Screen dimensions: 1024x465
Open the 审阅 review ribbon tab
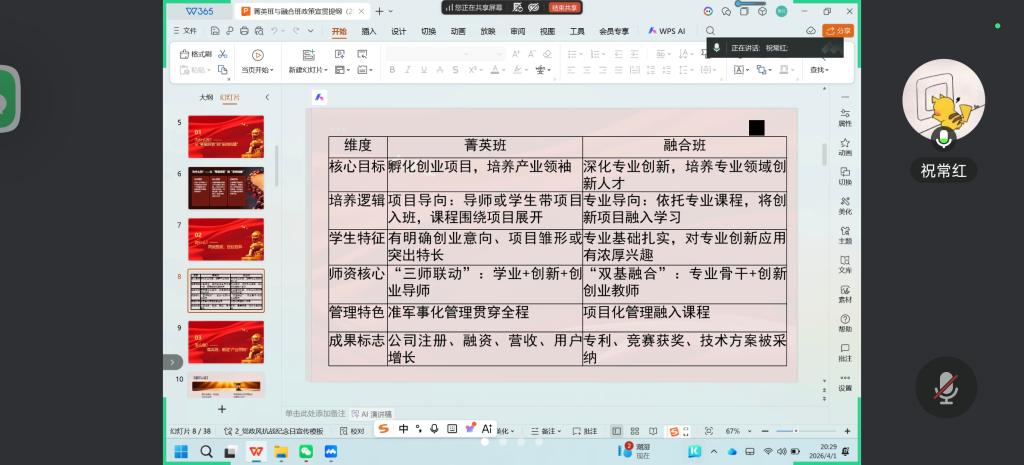(x=517, y=31)
